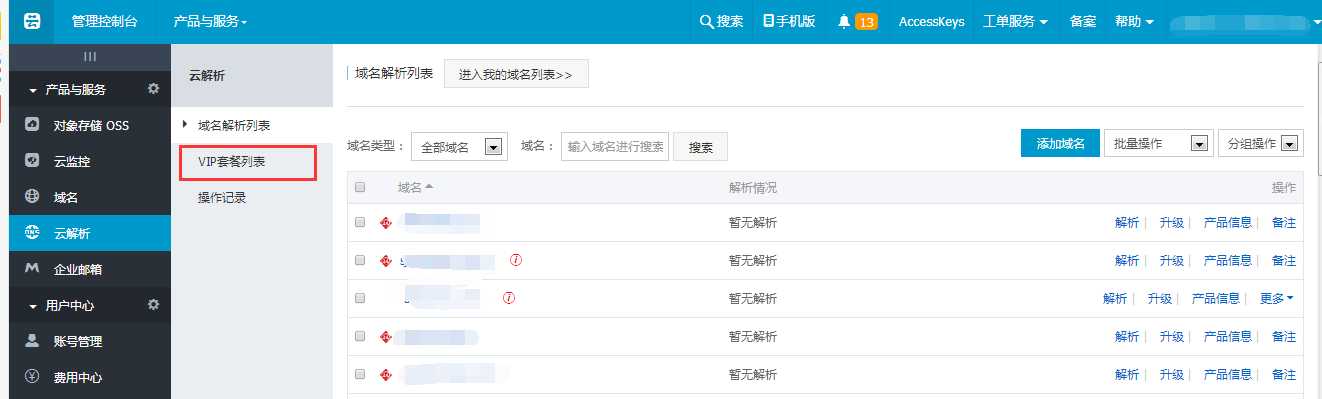Open 备案 in top bar
The image size is (1322, 399).
1083,21
